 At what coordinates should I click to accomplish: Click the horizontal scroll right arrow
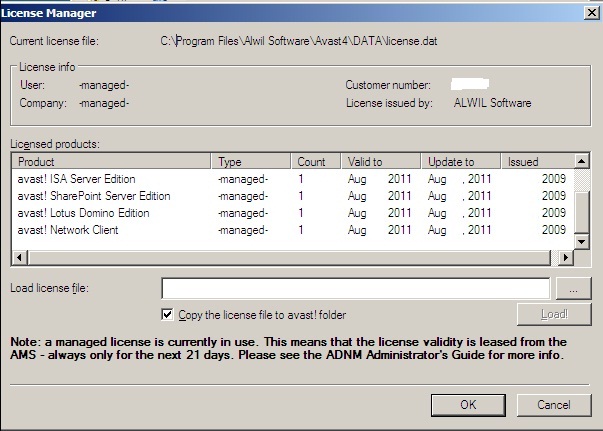pyautogui.click(x=566, y=257)
